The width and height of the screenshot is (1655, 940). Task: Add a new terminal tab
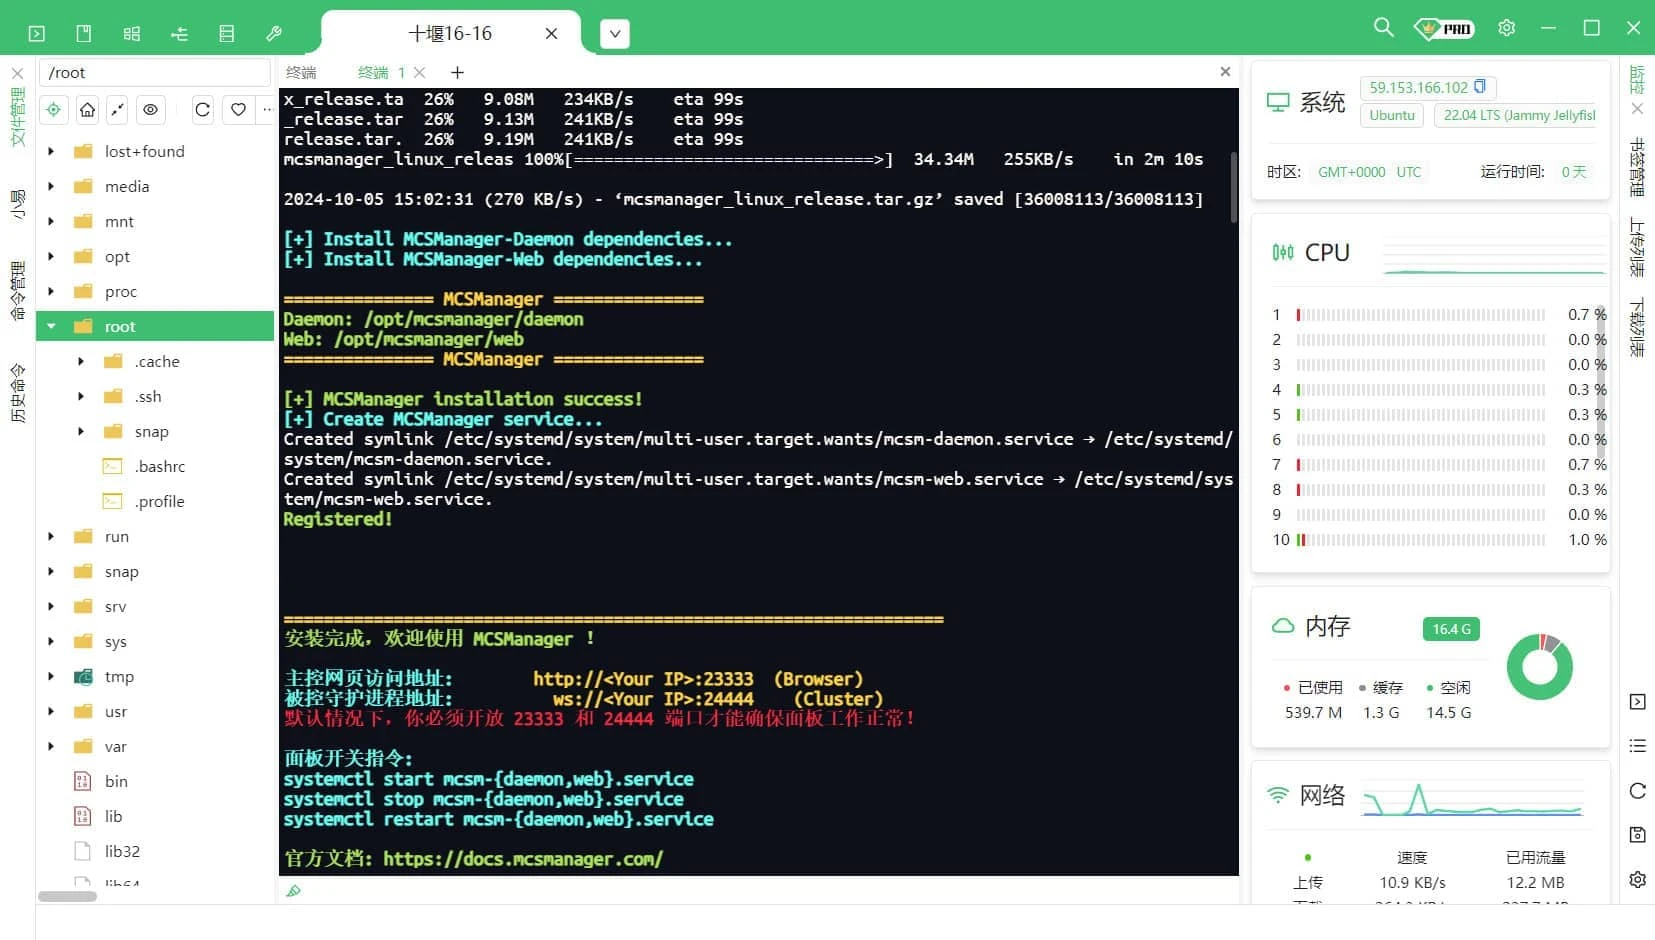point(457,72)
